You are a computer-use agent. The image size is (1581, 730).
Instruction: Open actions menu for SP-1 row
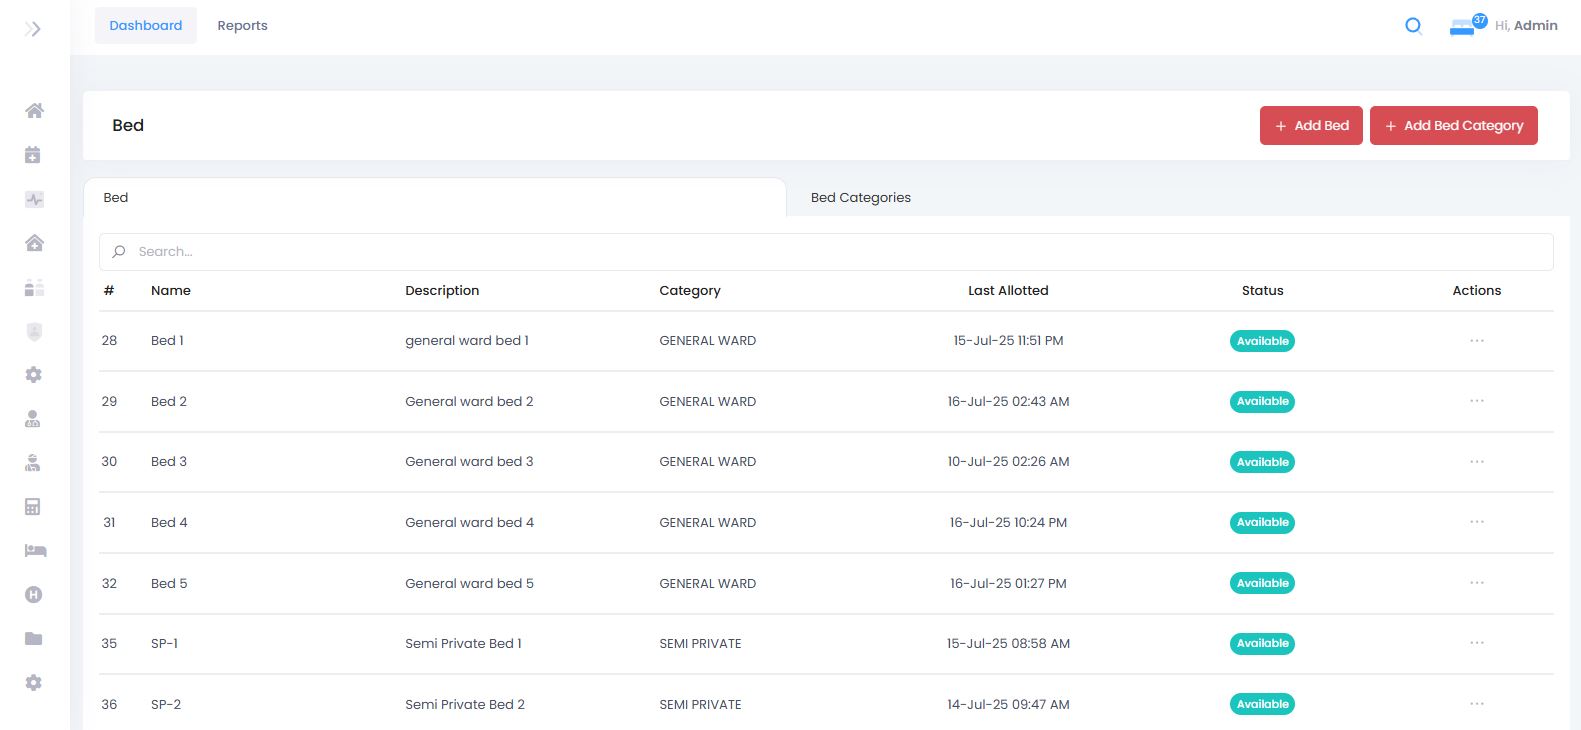tap(1476, 643)
